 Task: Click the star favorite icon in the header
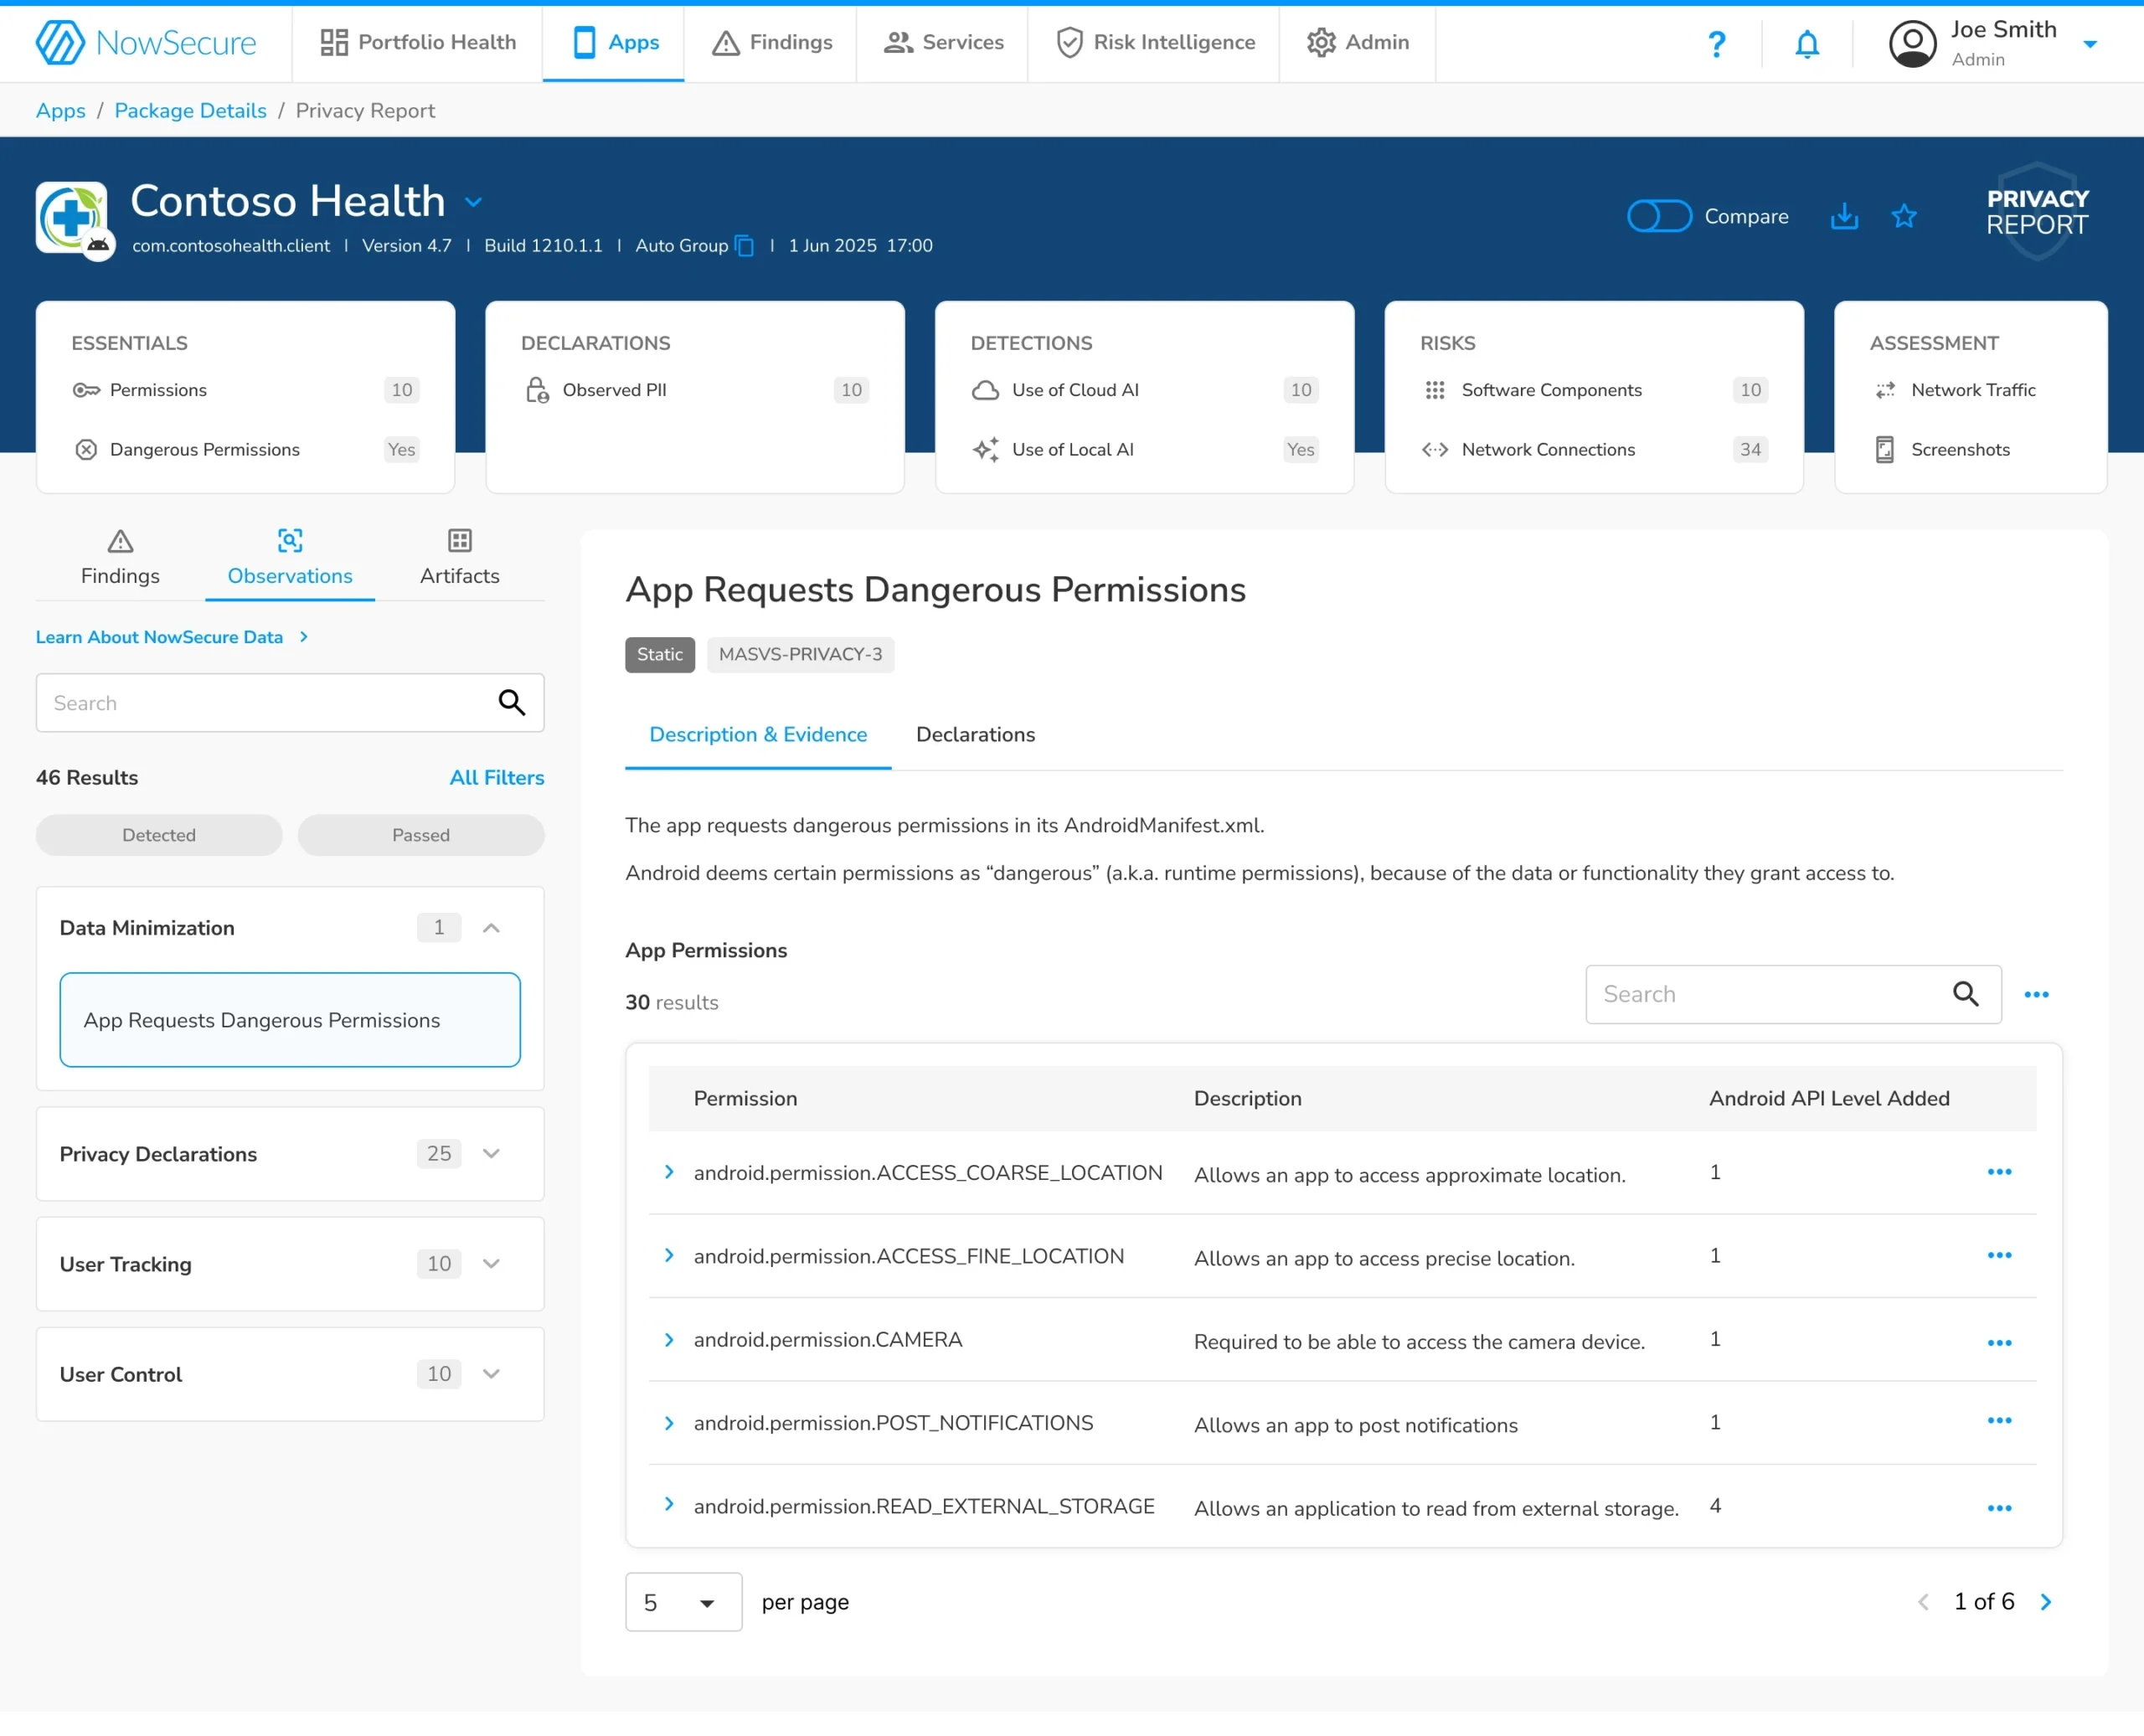point(1904,216)
